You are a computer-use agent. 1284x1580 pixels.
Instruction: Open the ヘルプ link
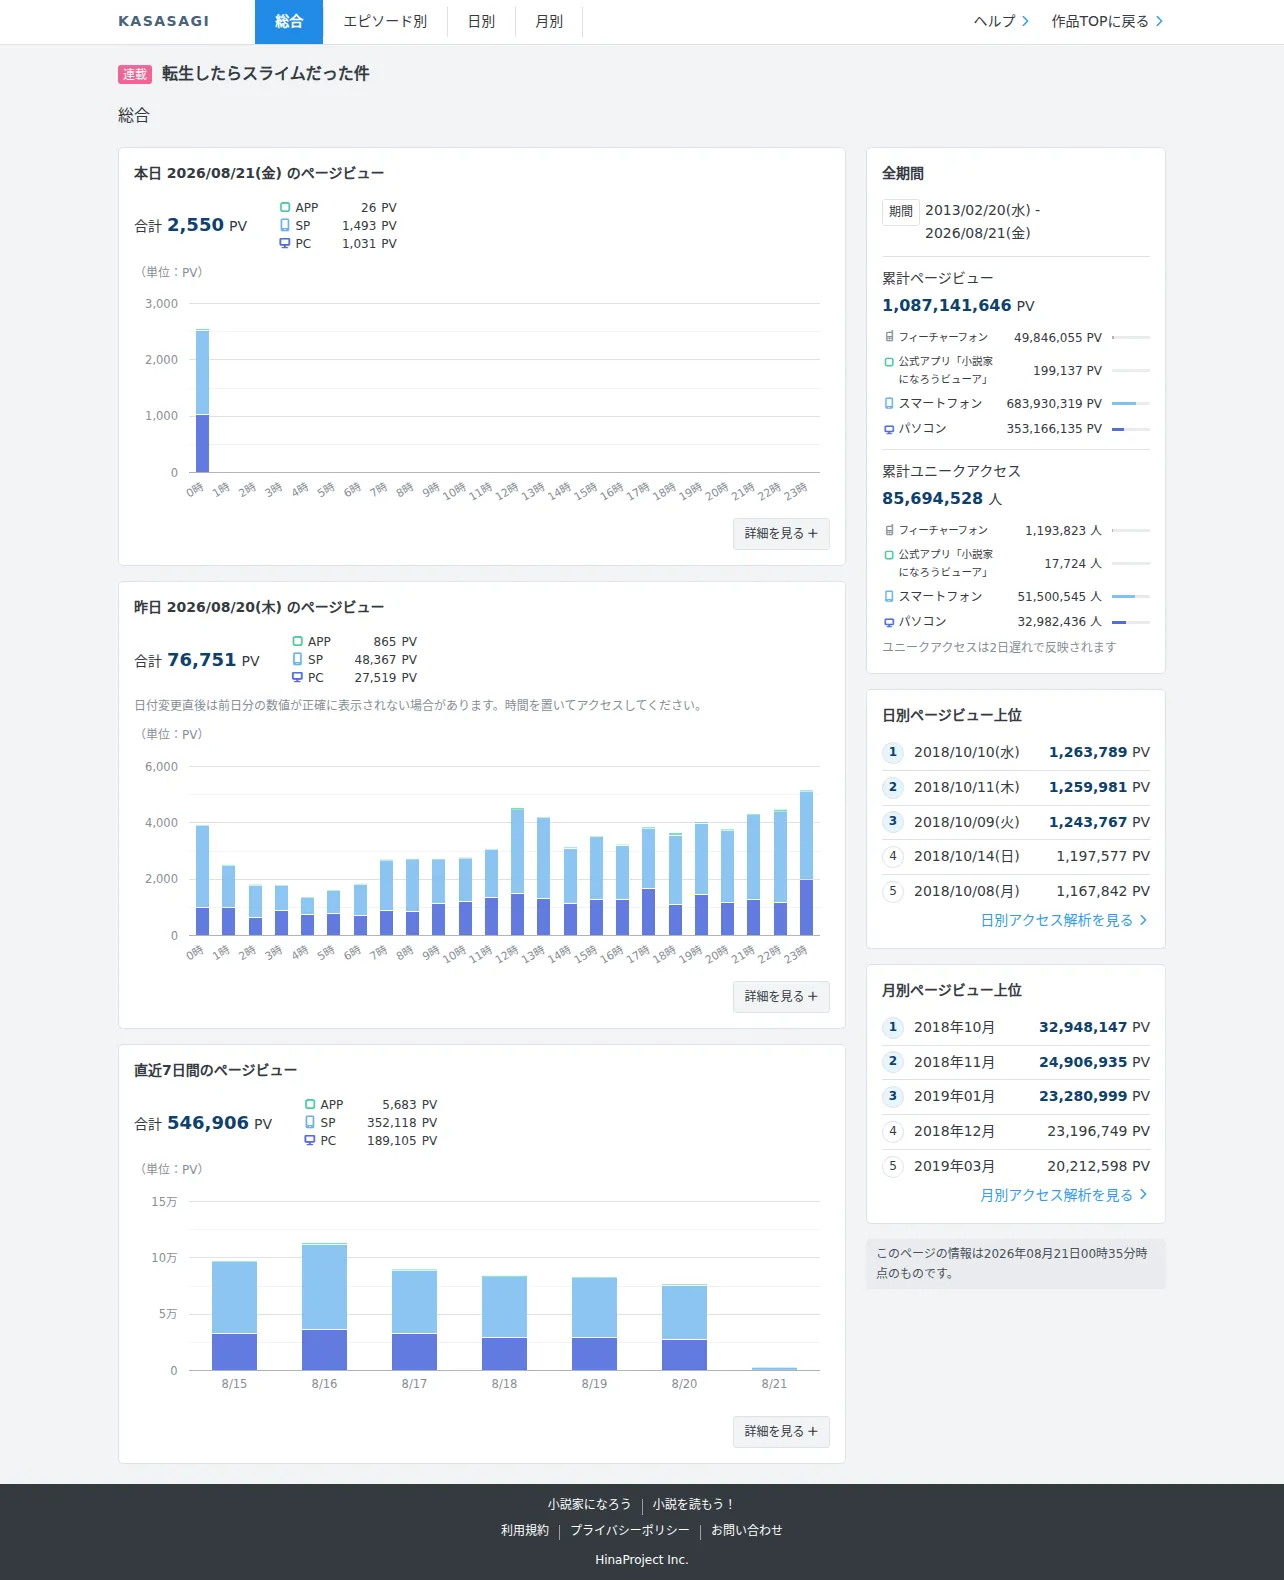click(1001, 21)
